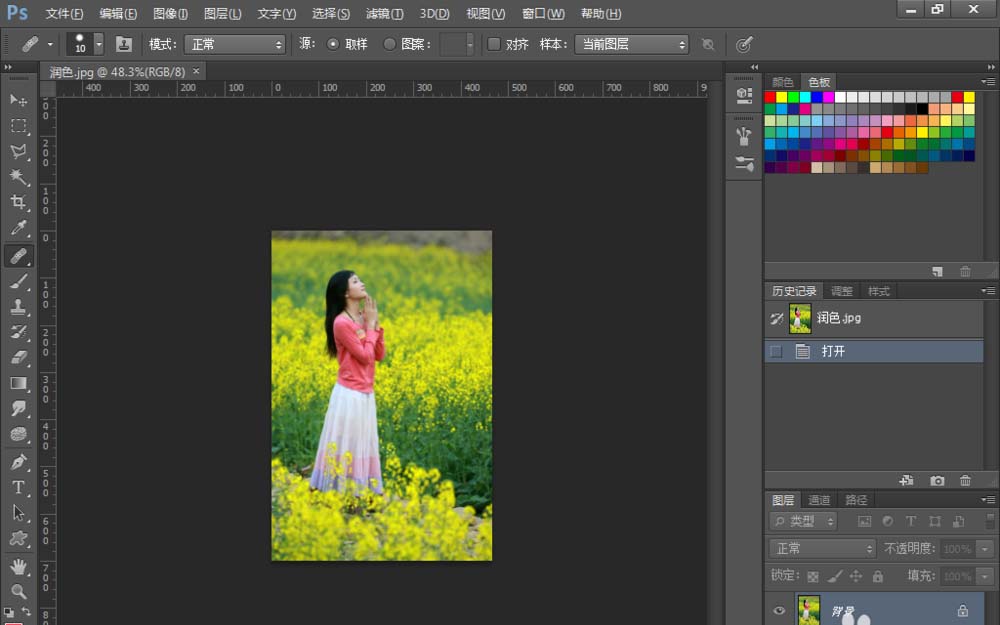Open the layer filter 类型 dropdown
The width and height of the screenshot is (1000, 625).
coord(804,521)
